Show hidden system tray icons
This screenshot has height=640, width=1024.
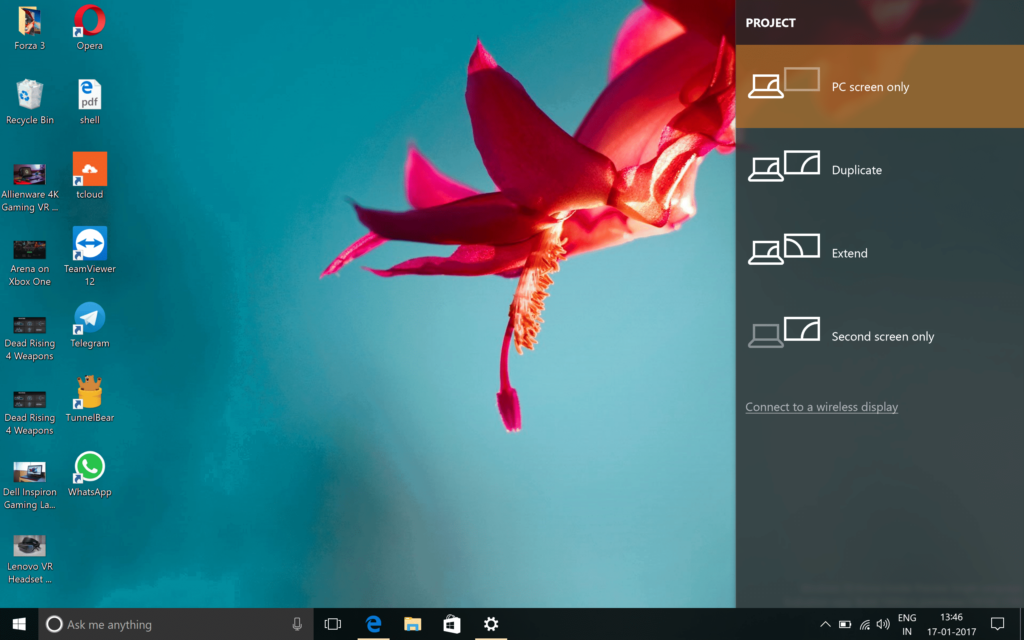pos(825,624)
